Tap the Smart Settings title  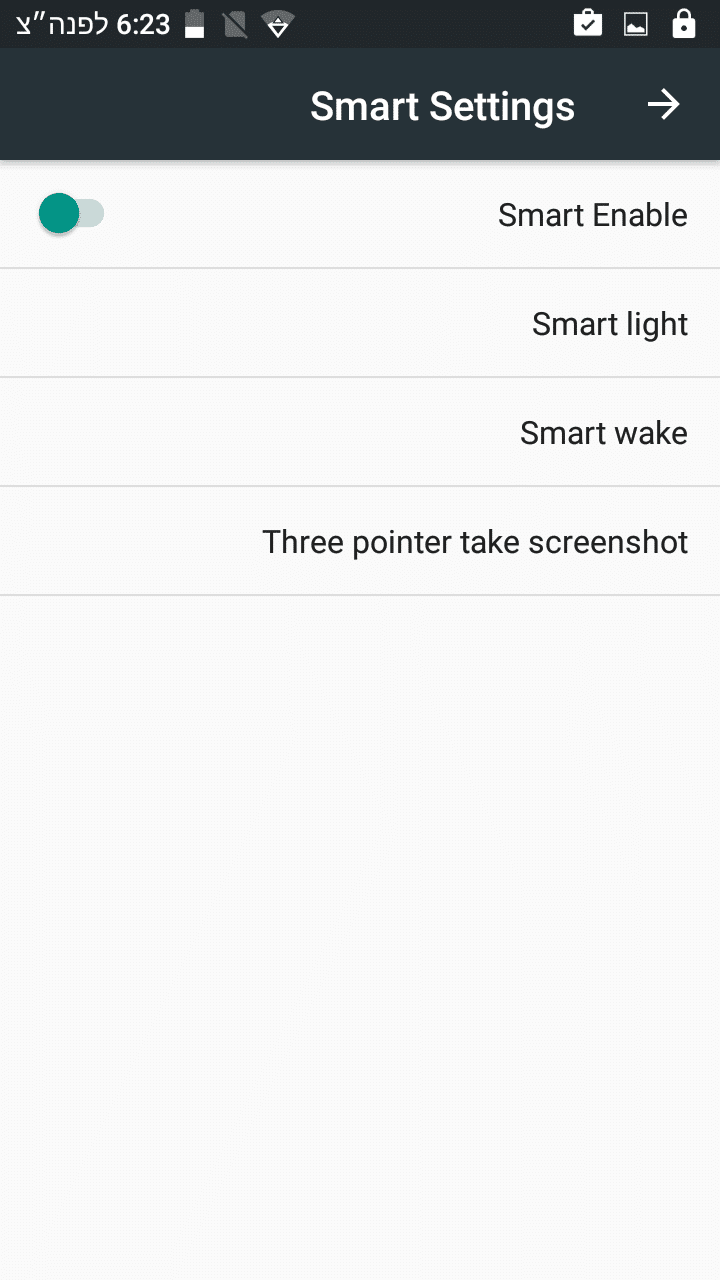coord(442,106)
